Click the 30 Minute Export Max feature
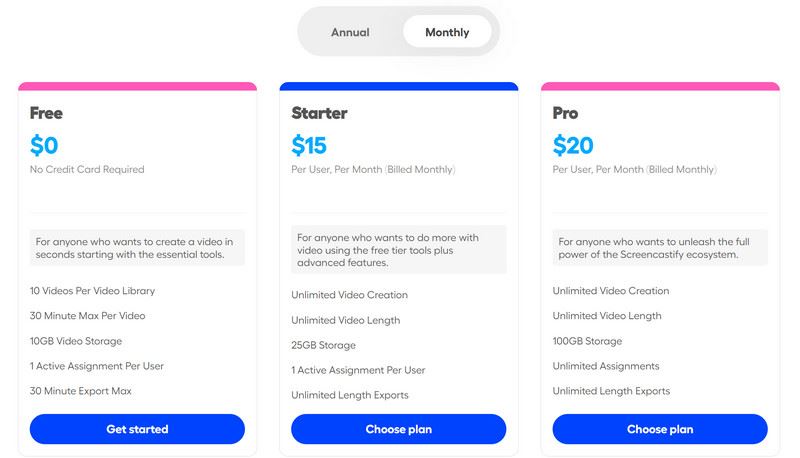800x458 pixels. [81, 391]
